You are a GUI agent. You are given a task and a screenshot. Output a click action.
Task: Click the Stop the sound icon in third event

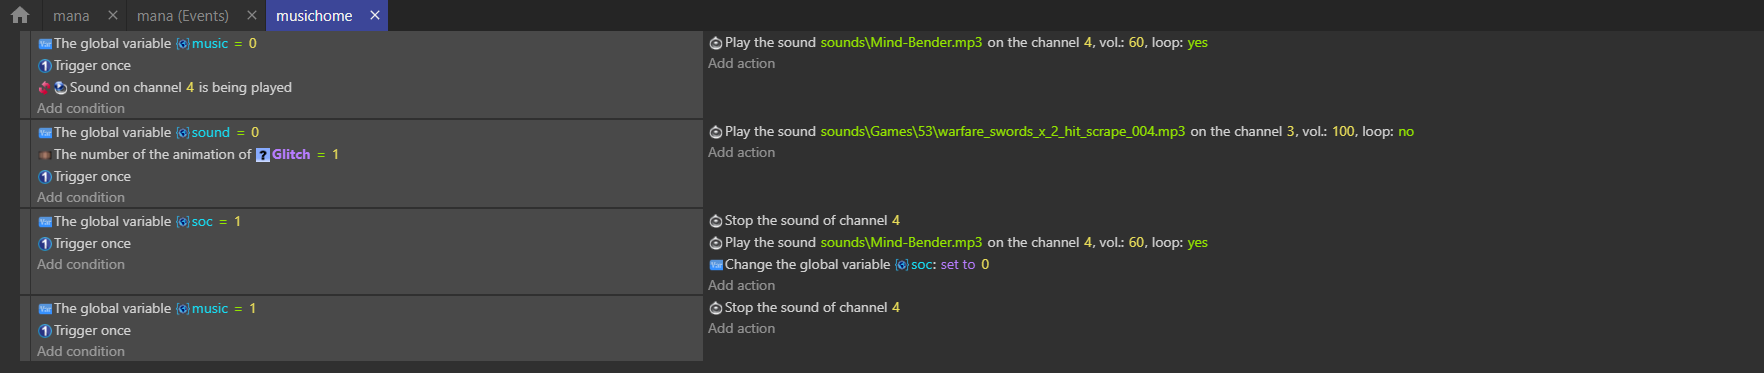[716, 221]
